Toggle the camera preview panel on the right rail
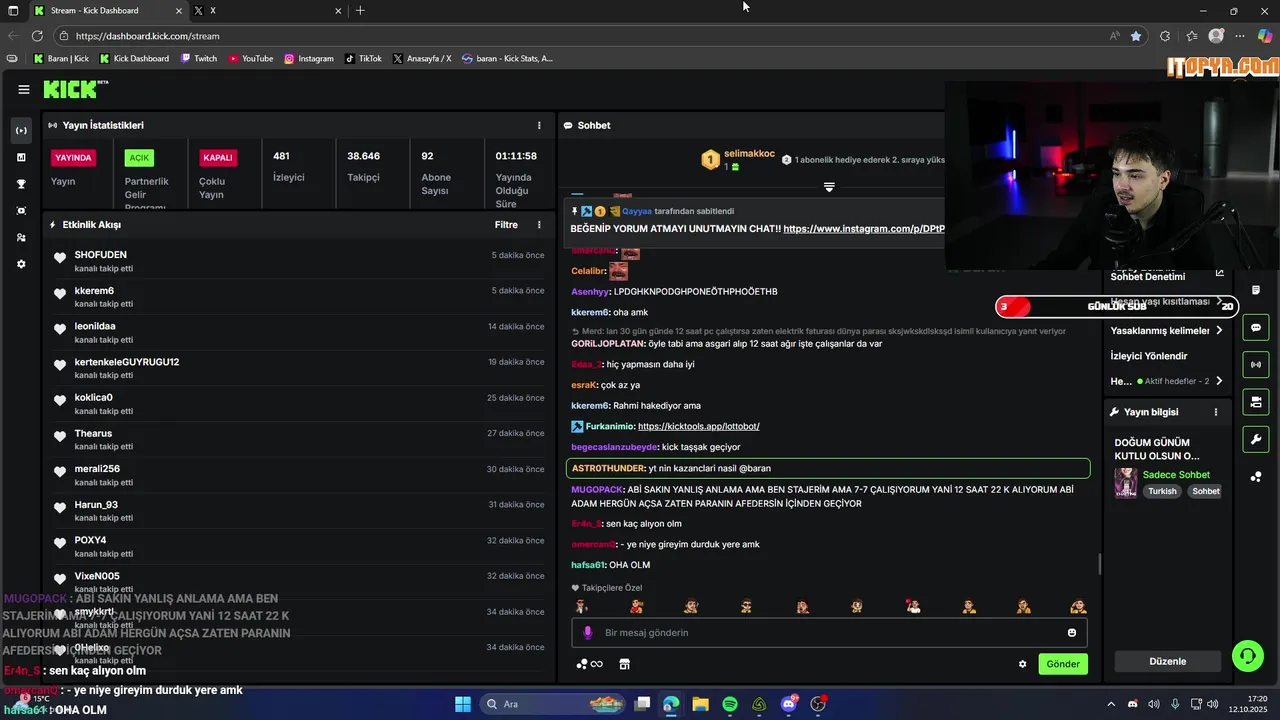This screenshot has width=1280, height=720. pyautogui.click(x=1256, y=402)
